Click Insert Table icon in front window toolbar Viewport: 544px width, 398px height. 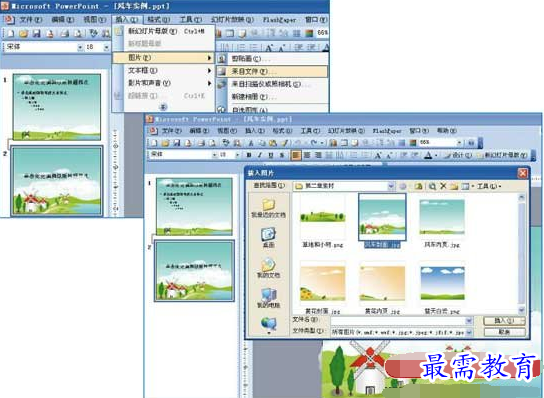tap(344, 143)
